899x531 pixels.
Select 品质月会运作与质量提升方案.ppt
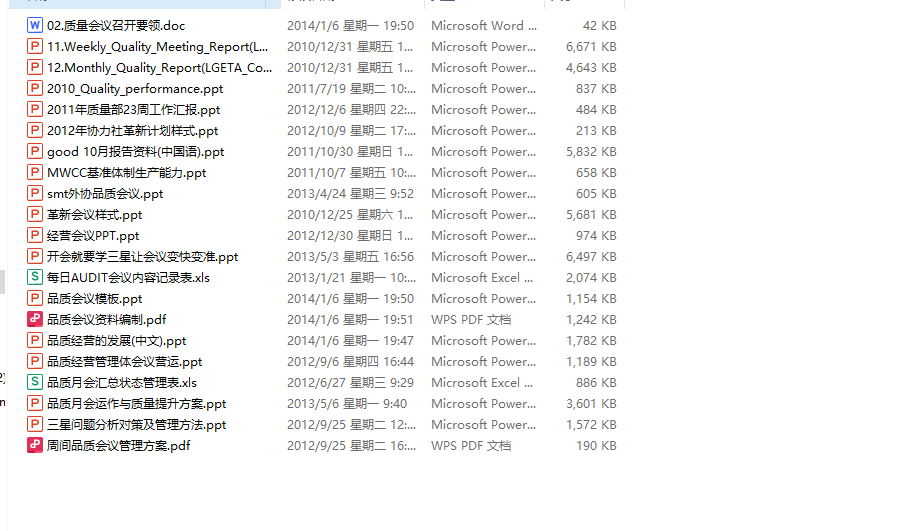pyautogui.click(x=136, y=404)
